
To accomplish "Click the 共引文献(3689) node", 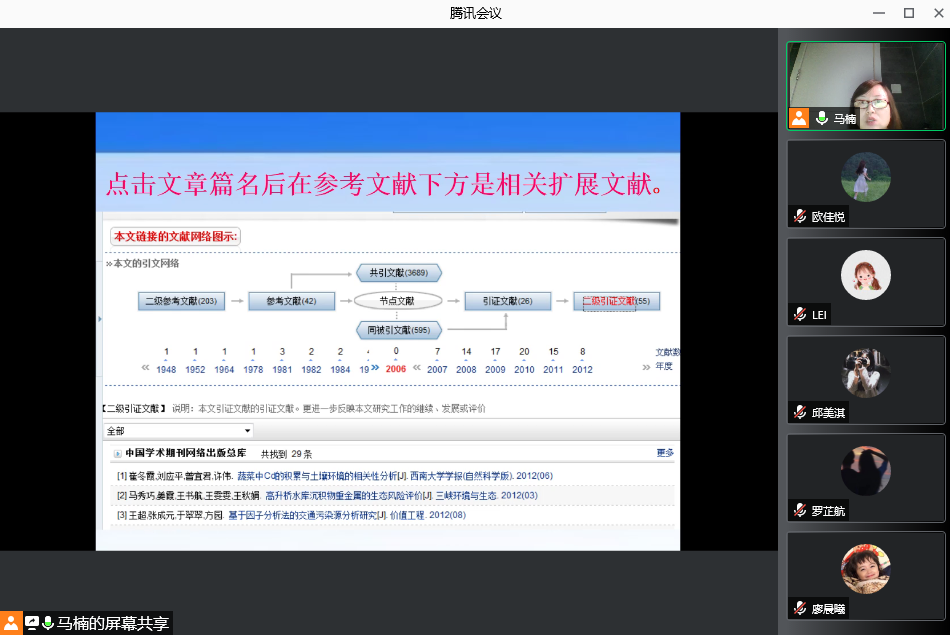I will click(x=398, y=272).
